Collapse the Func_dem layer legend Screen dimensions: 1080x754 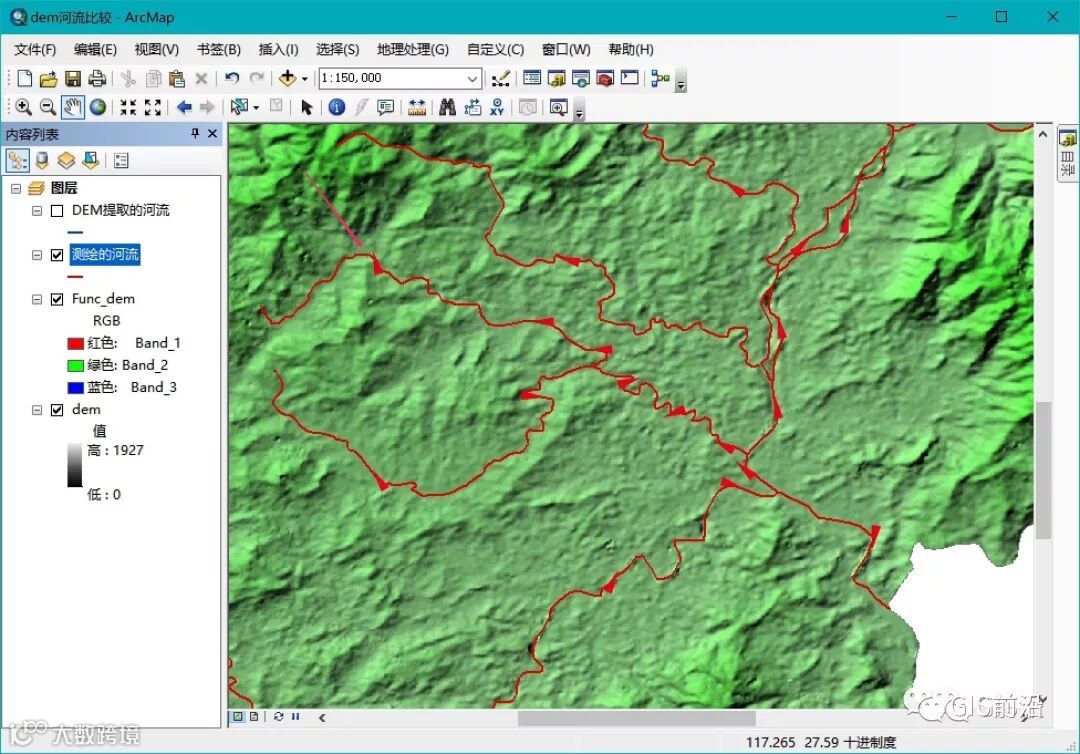pos(37,300)
